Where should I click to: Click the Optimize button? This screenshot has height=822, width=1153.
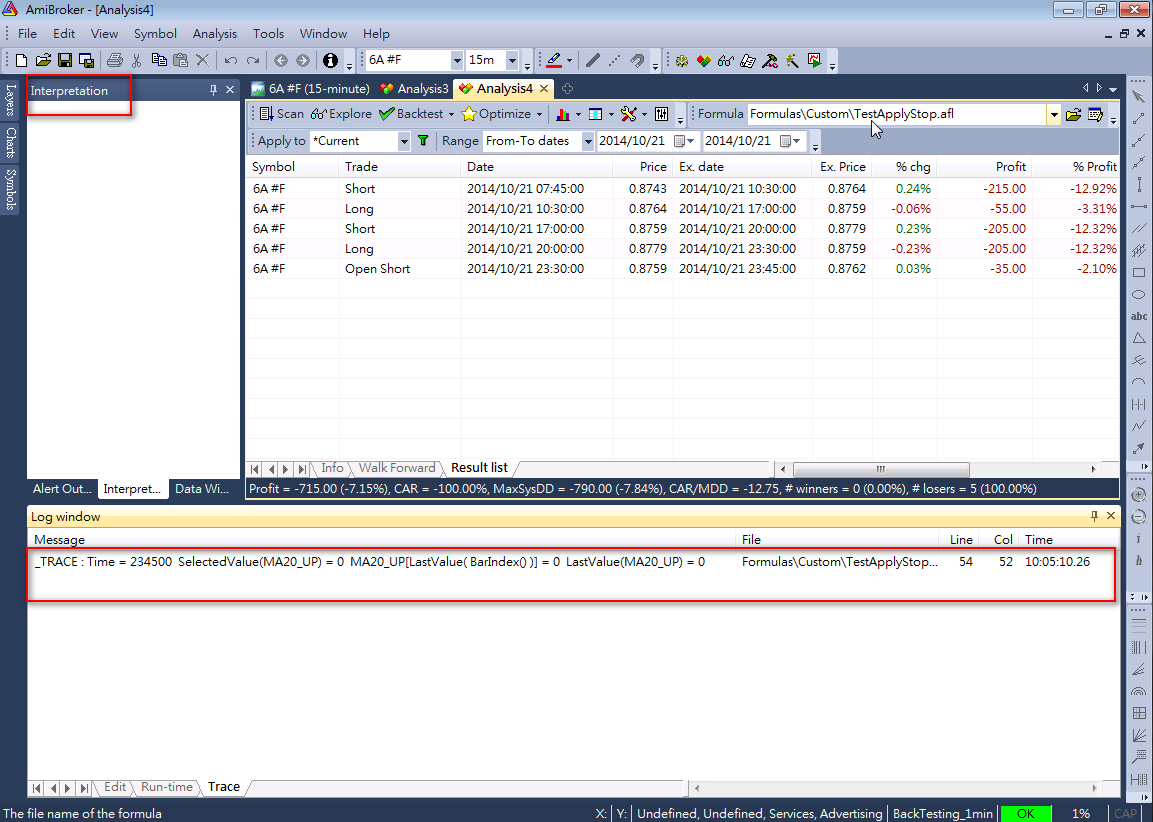tap(496, 114)
